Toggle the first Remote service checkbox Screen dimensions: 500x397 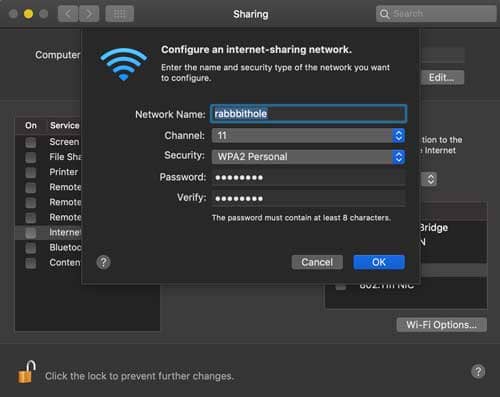point(31,187)
